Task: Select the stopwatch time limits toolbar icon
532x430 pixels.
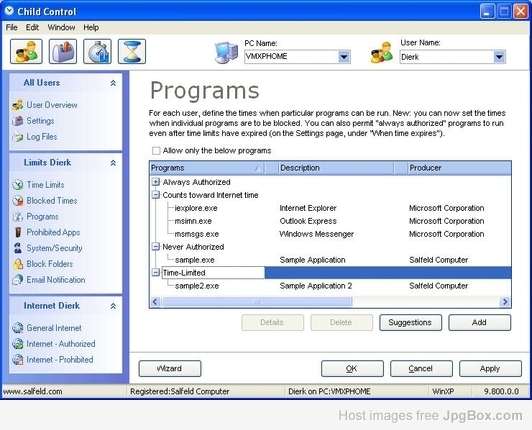Action: [x=97, y=51]
